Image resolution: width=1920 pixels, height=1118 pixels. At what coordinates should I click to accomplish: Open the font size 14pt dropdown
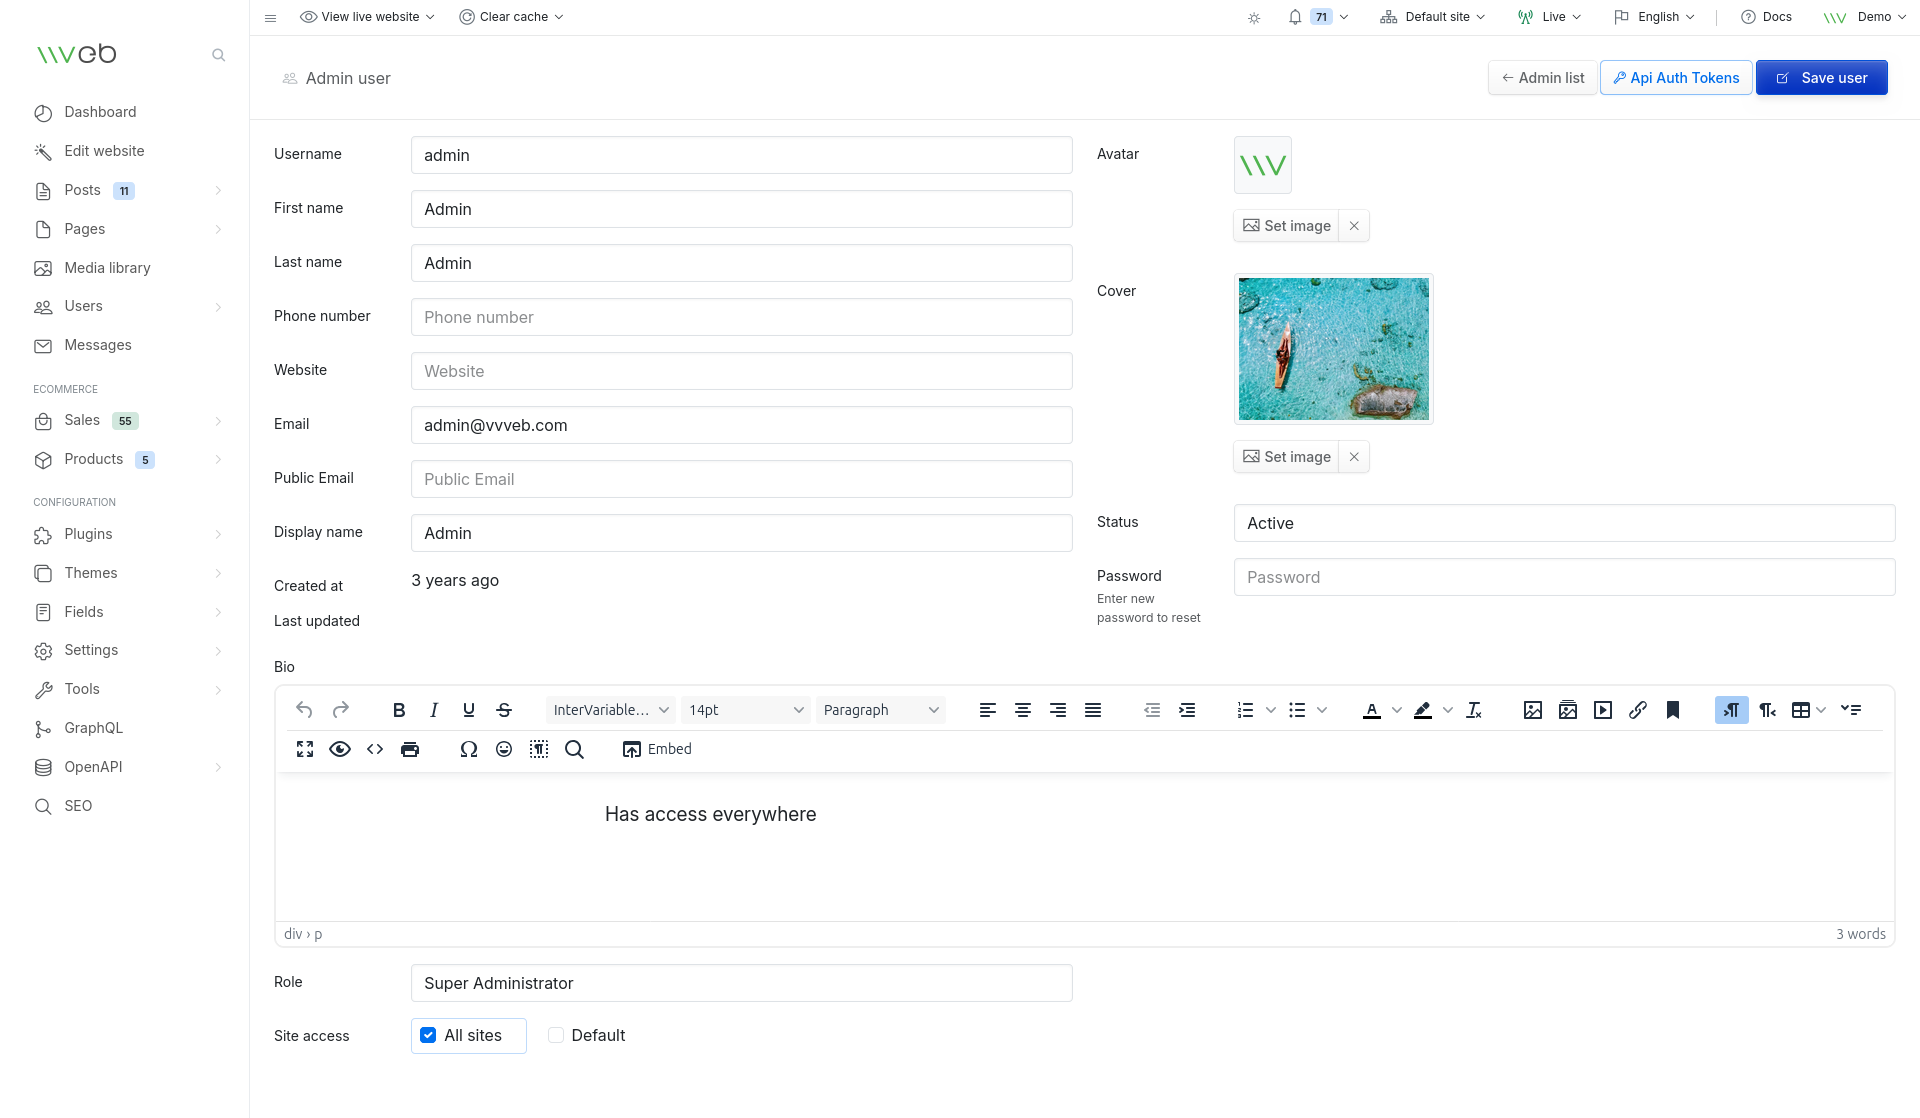pyautogui.click(x=745, y=710)
